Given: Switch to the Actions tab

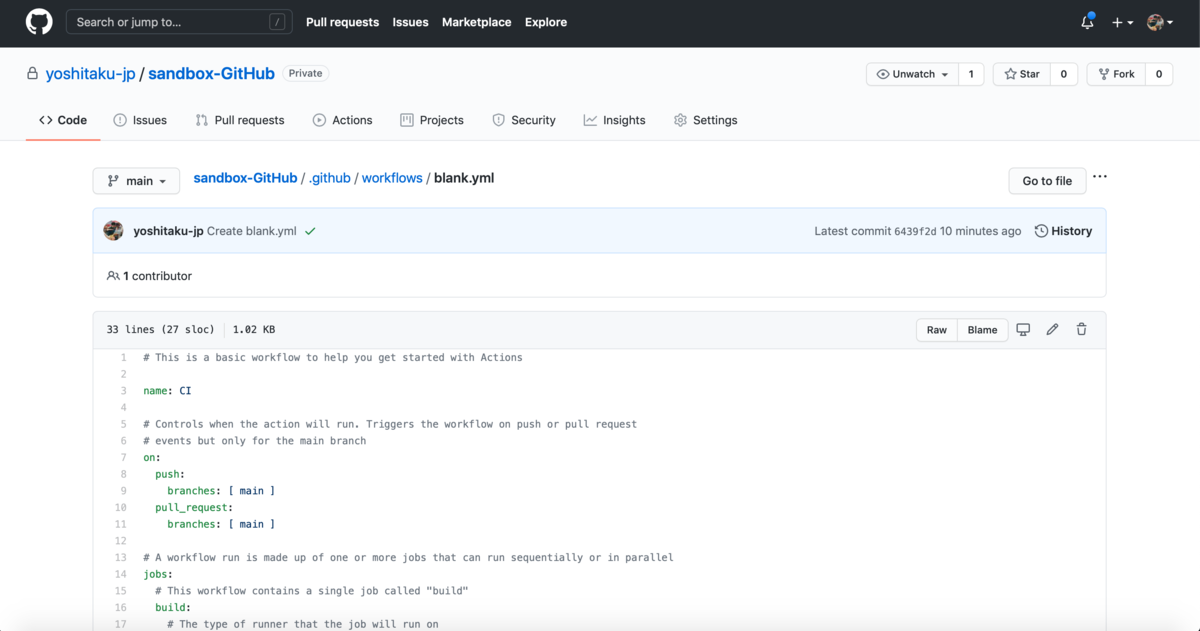Looking at the screenshot, I should (342, 120).
